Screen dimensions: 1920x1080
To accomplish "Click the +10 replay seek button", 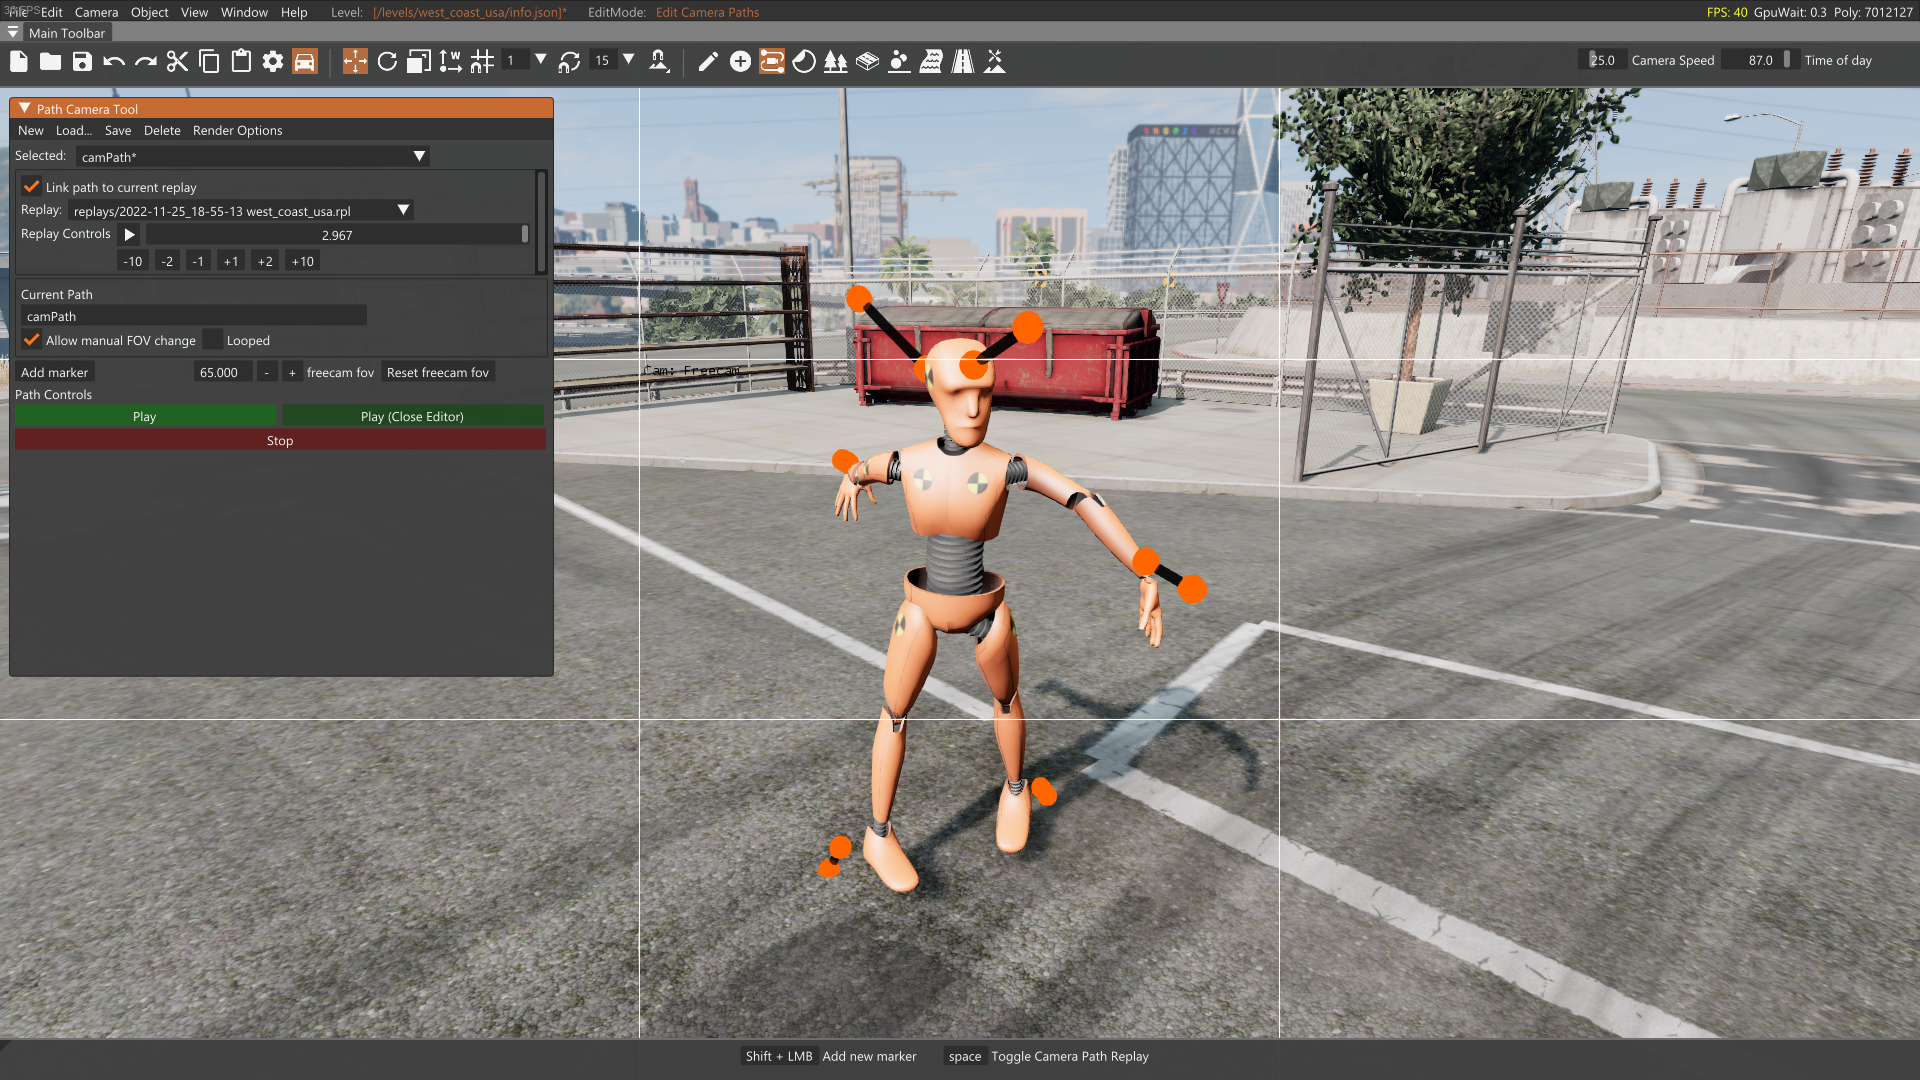I will [x=302, y=261].
